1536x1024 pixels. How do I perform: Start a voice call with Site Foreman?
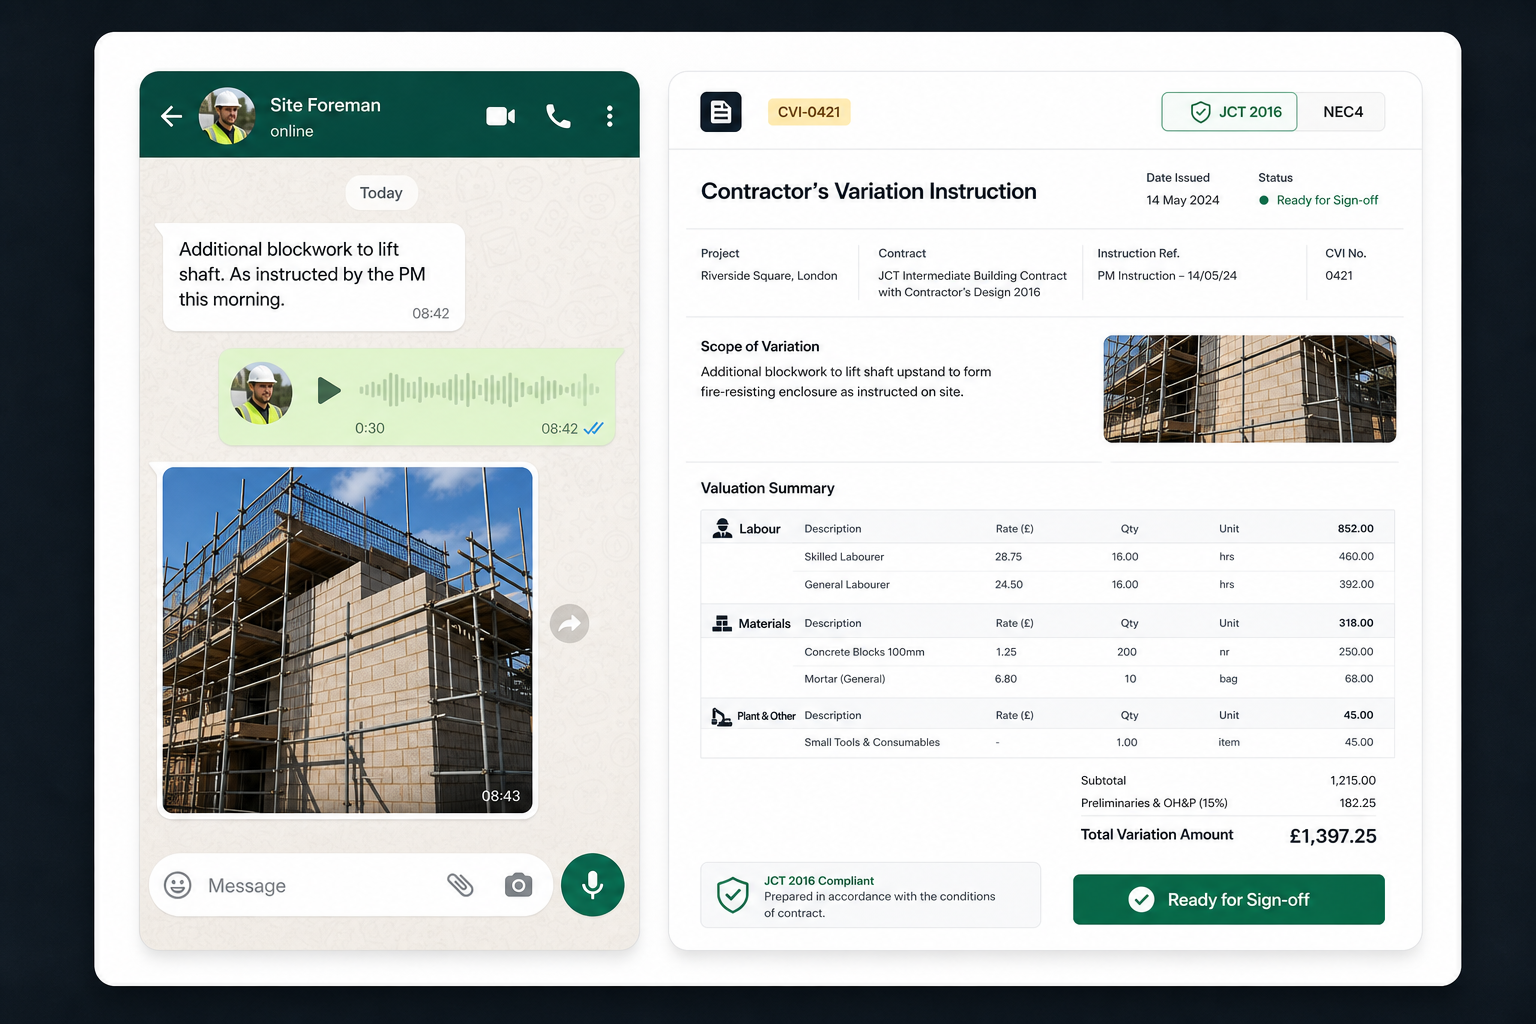(x=558, y=116)
